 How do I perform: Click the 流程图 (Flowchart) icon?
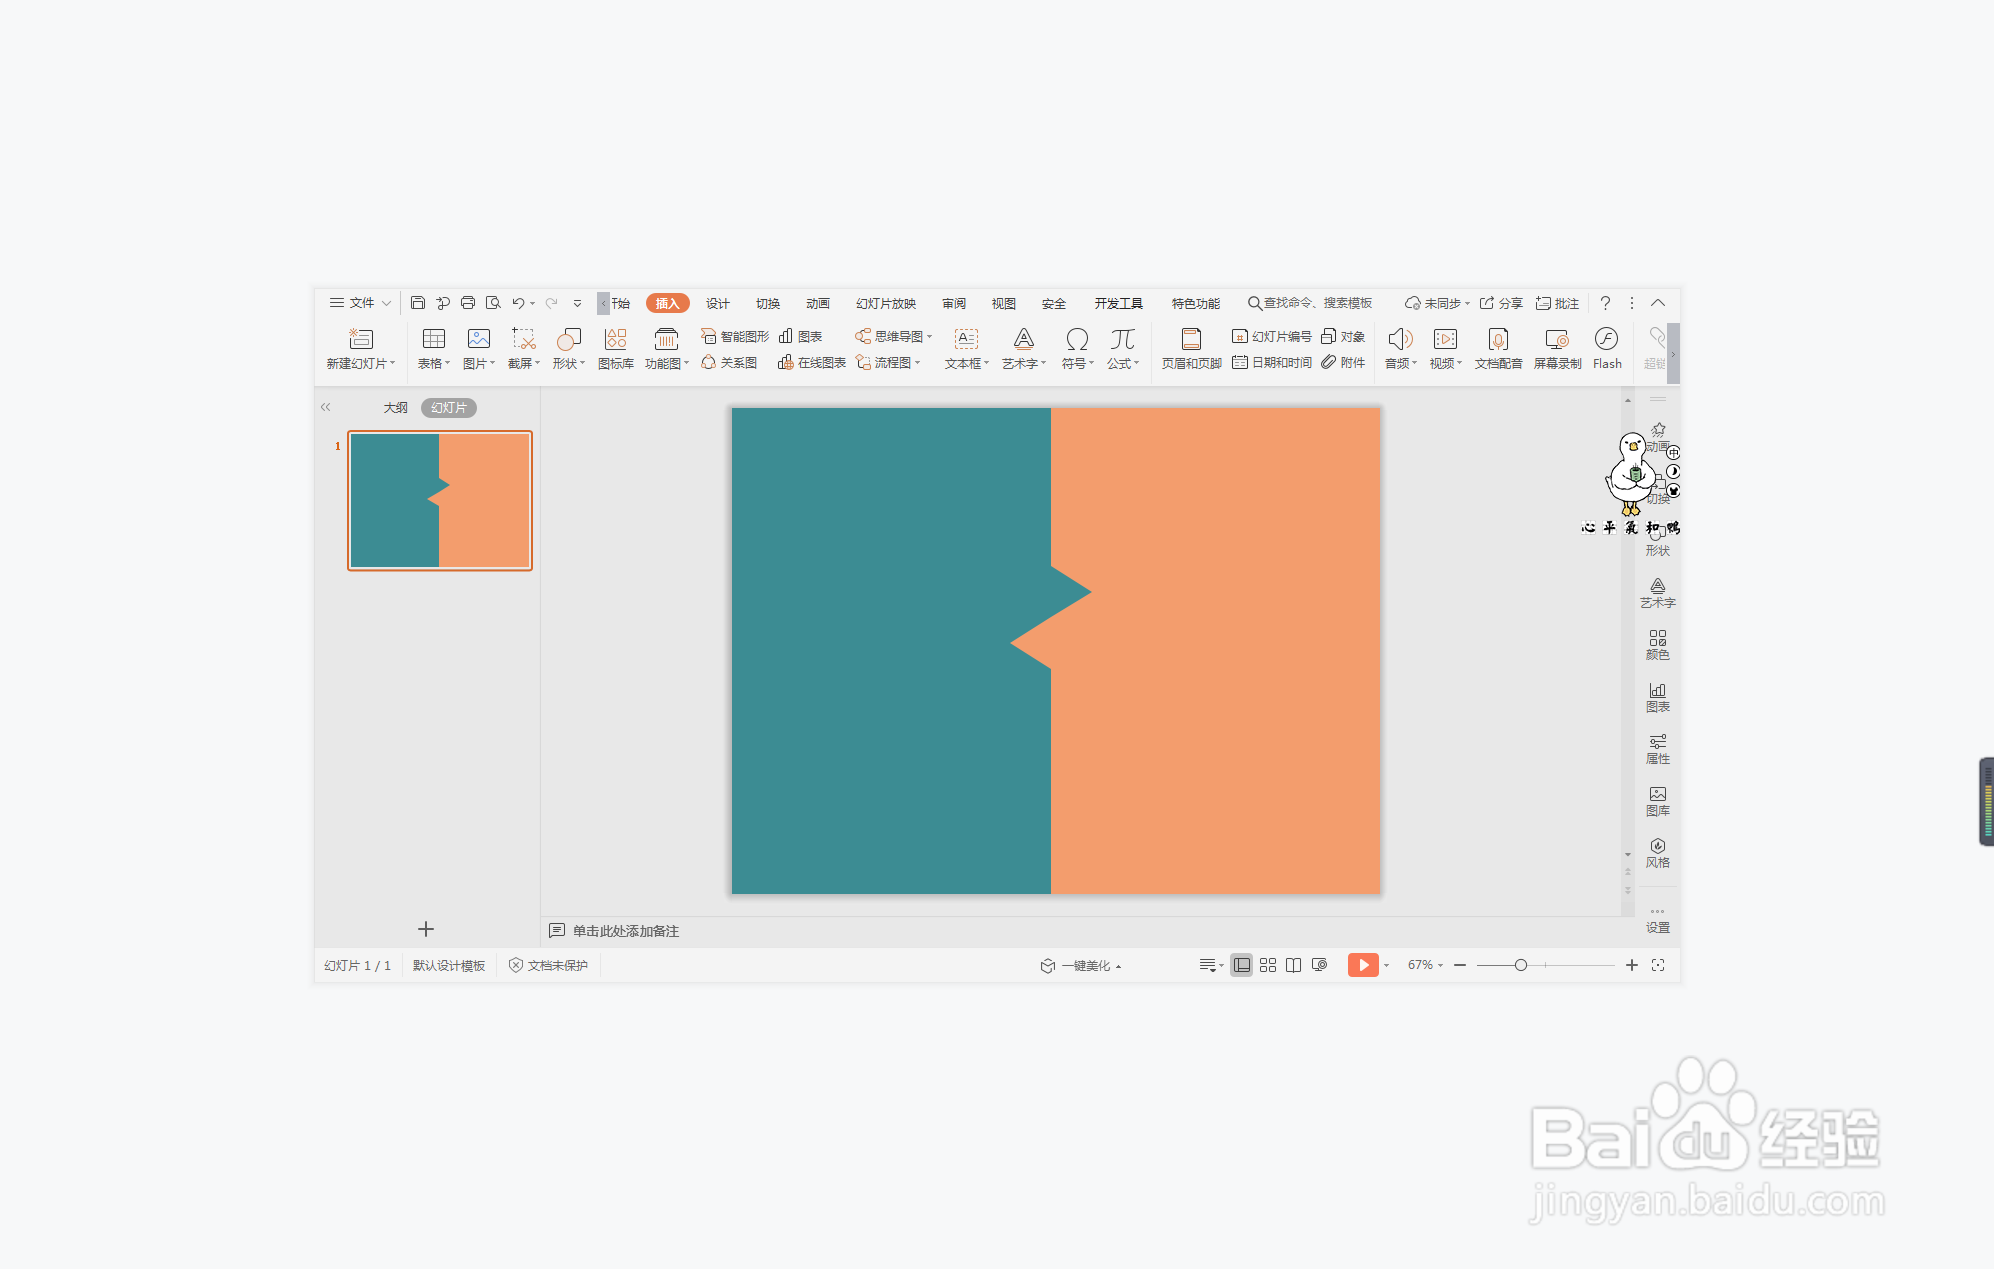889,362
